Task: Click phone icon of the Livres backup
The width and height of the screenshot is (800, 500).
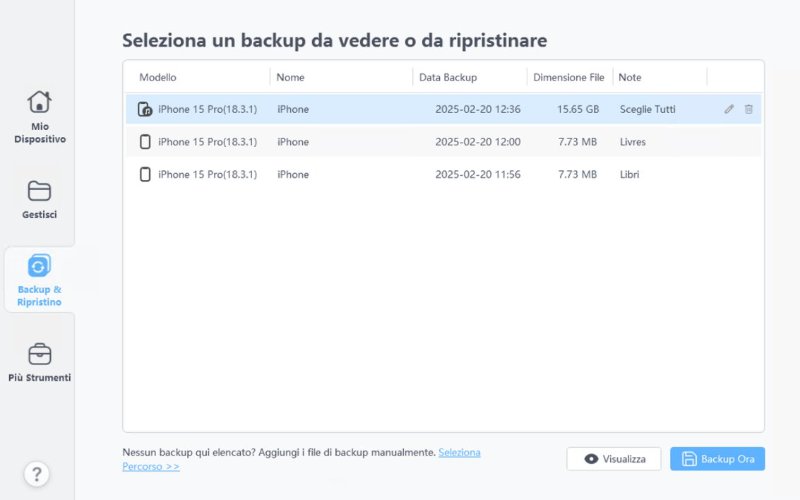Action: [x=145, y=142]
